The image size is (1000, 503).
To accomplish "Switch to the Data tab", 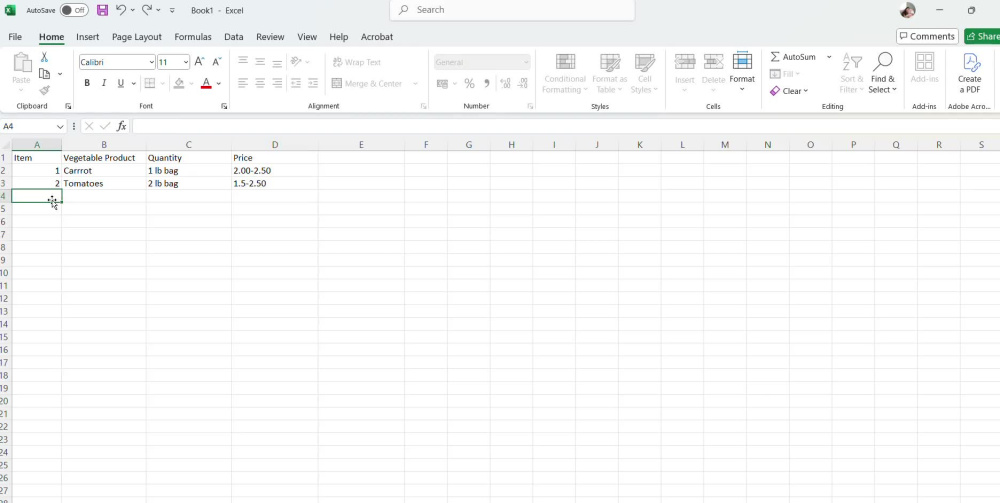I will [233, 37].
